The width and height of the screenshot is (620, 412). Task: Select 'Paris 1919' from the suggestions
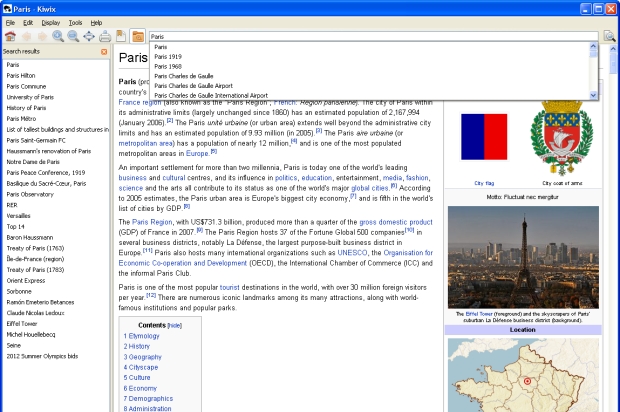click(x=168, y=56)
